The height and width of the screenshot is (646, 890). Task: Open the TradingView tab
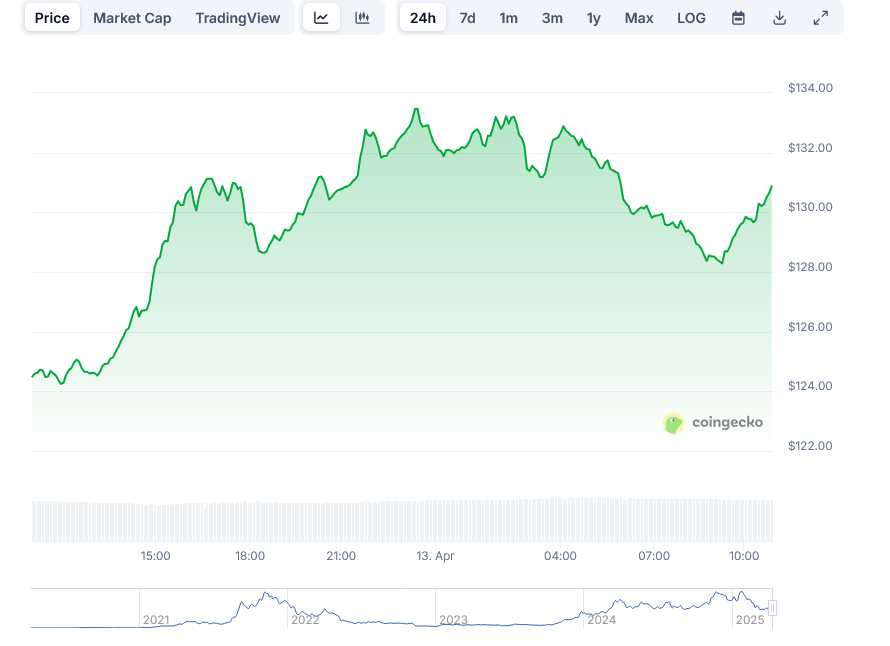tap(238, 18)
